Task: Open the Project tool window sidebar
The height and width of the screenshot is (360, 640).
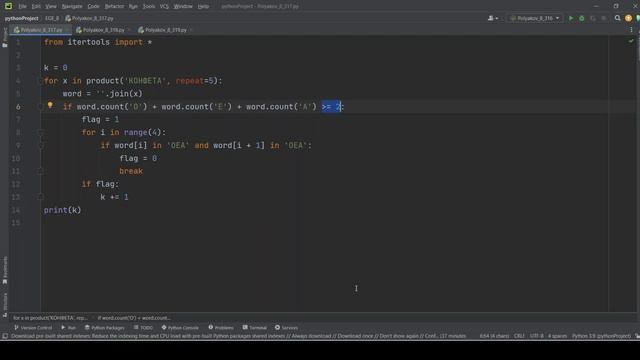Action: click(x=4, y=37)
